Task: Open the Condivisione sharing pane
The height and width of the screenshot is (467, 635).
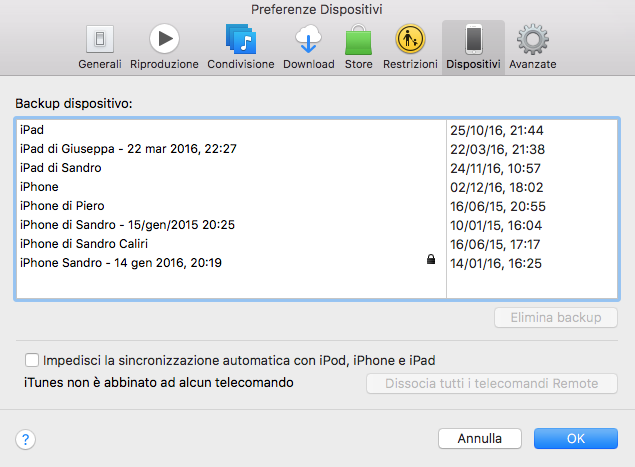Action: click(x=241, y=47)
